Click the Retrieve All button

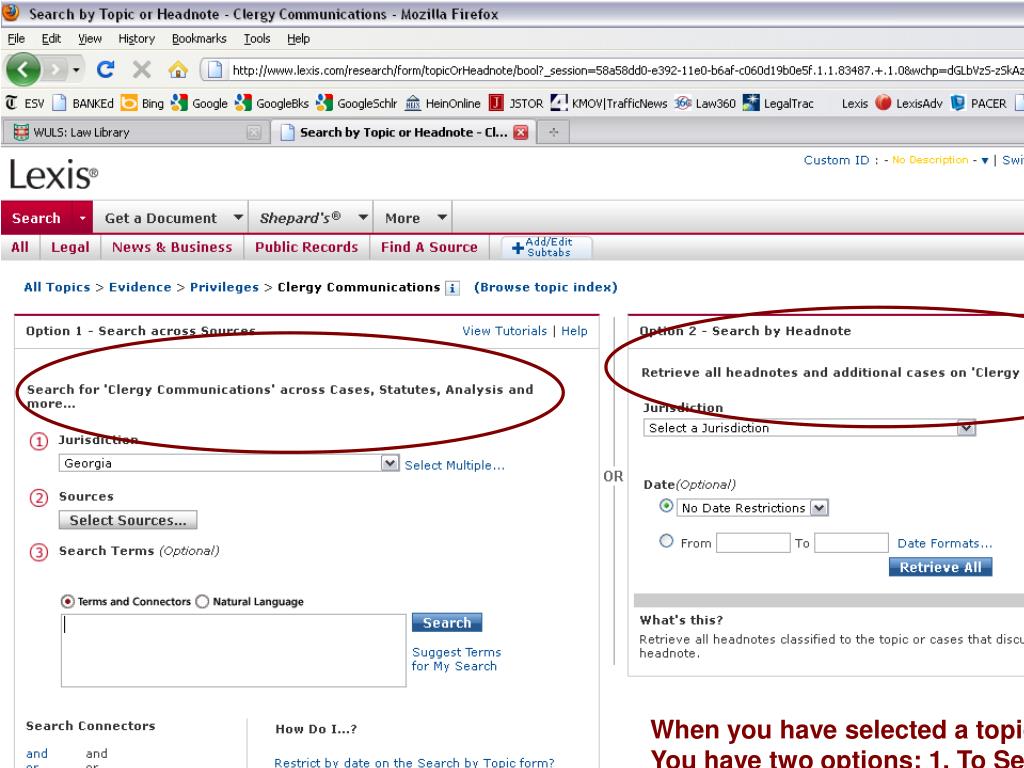[940, 567]
